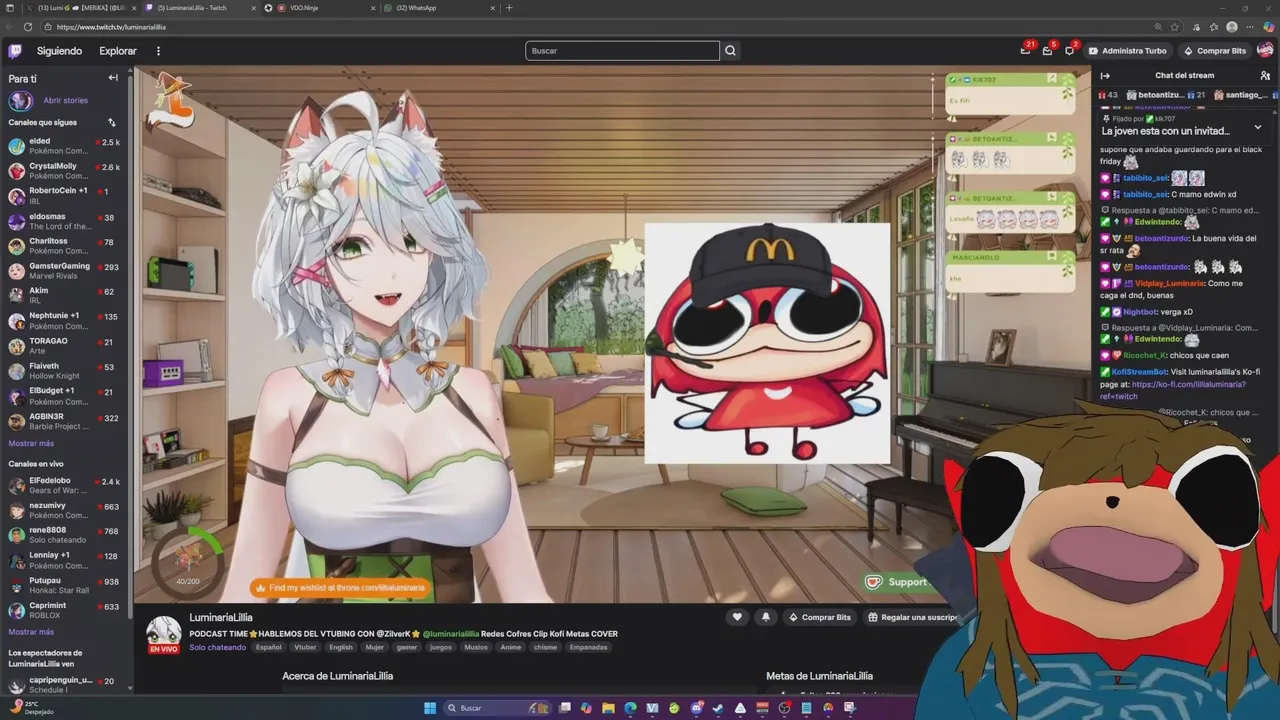This screenshot has height=720, width=1280.
Task: Click the Vtuber stream tag
Action: click(305, 647)
